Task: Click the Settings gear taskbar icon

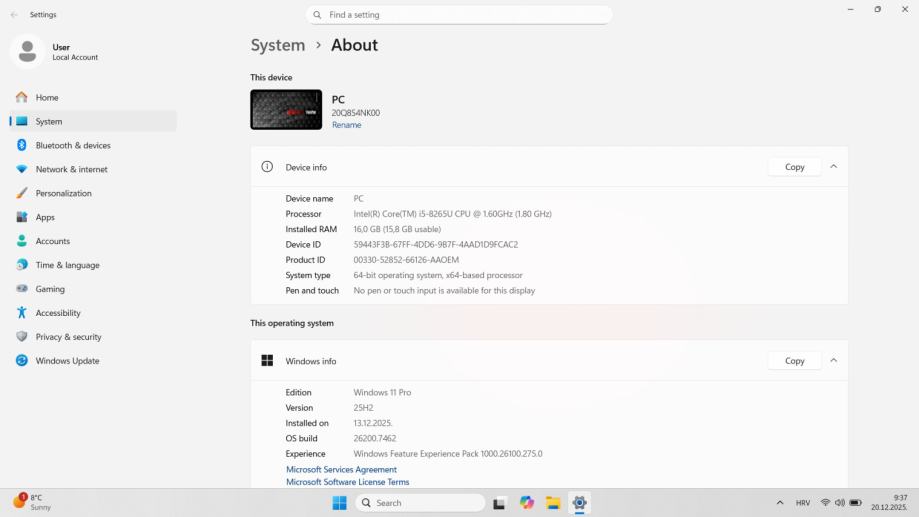Action: point(580,503)
